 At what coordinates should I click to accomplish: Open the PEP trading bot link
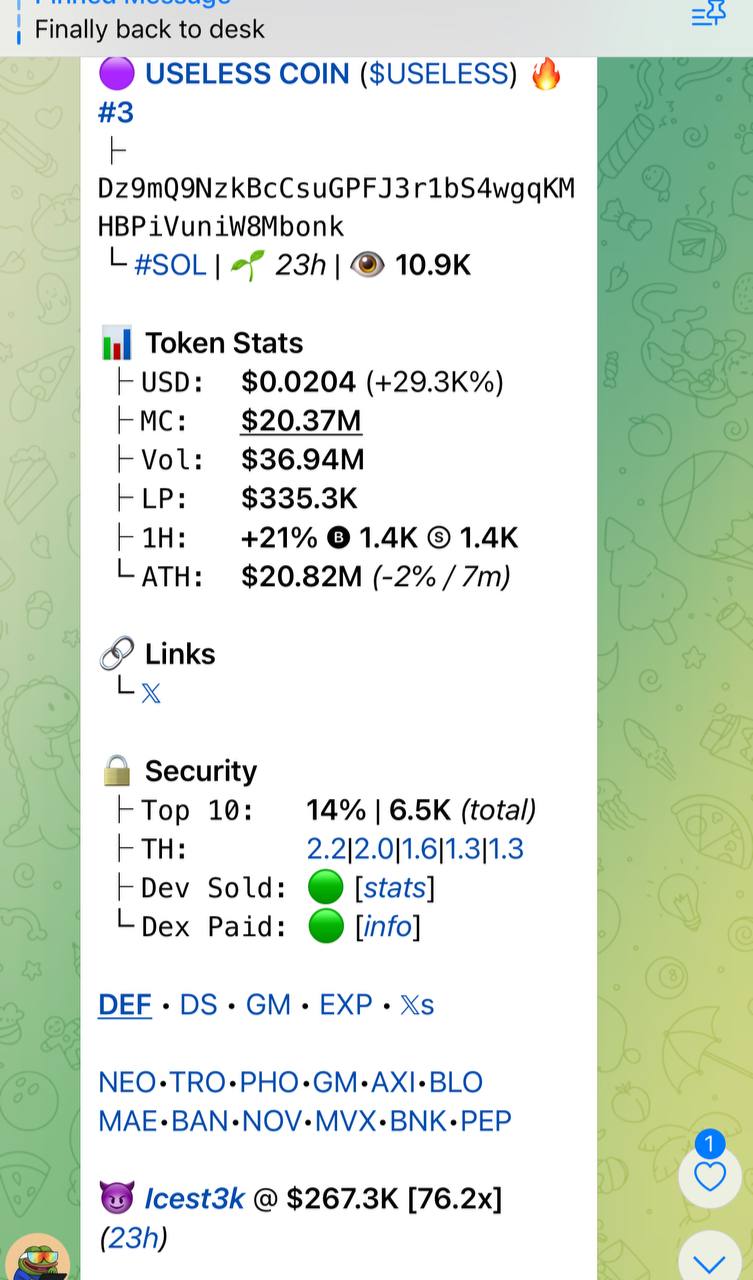point(486,1121)
